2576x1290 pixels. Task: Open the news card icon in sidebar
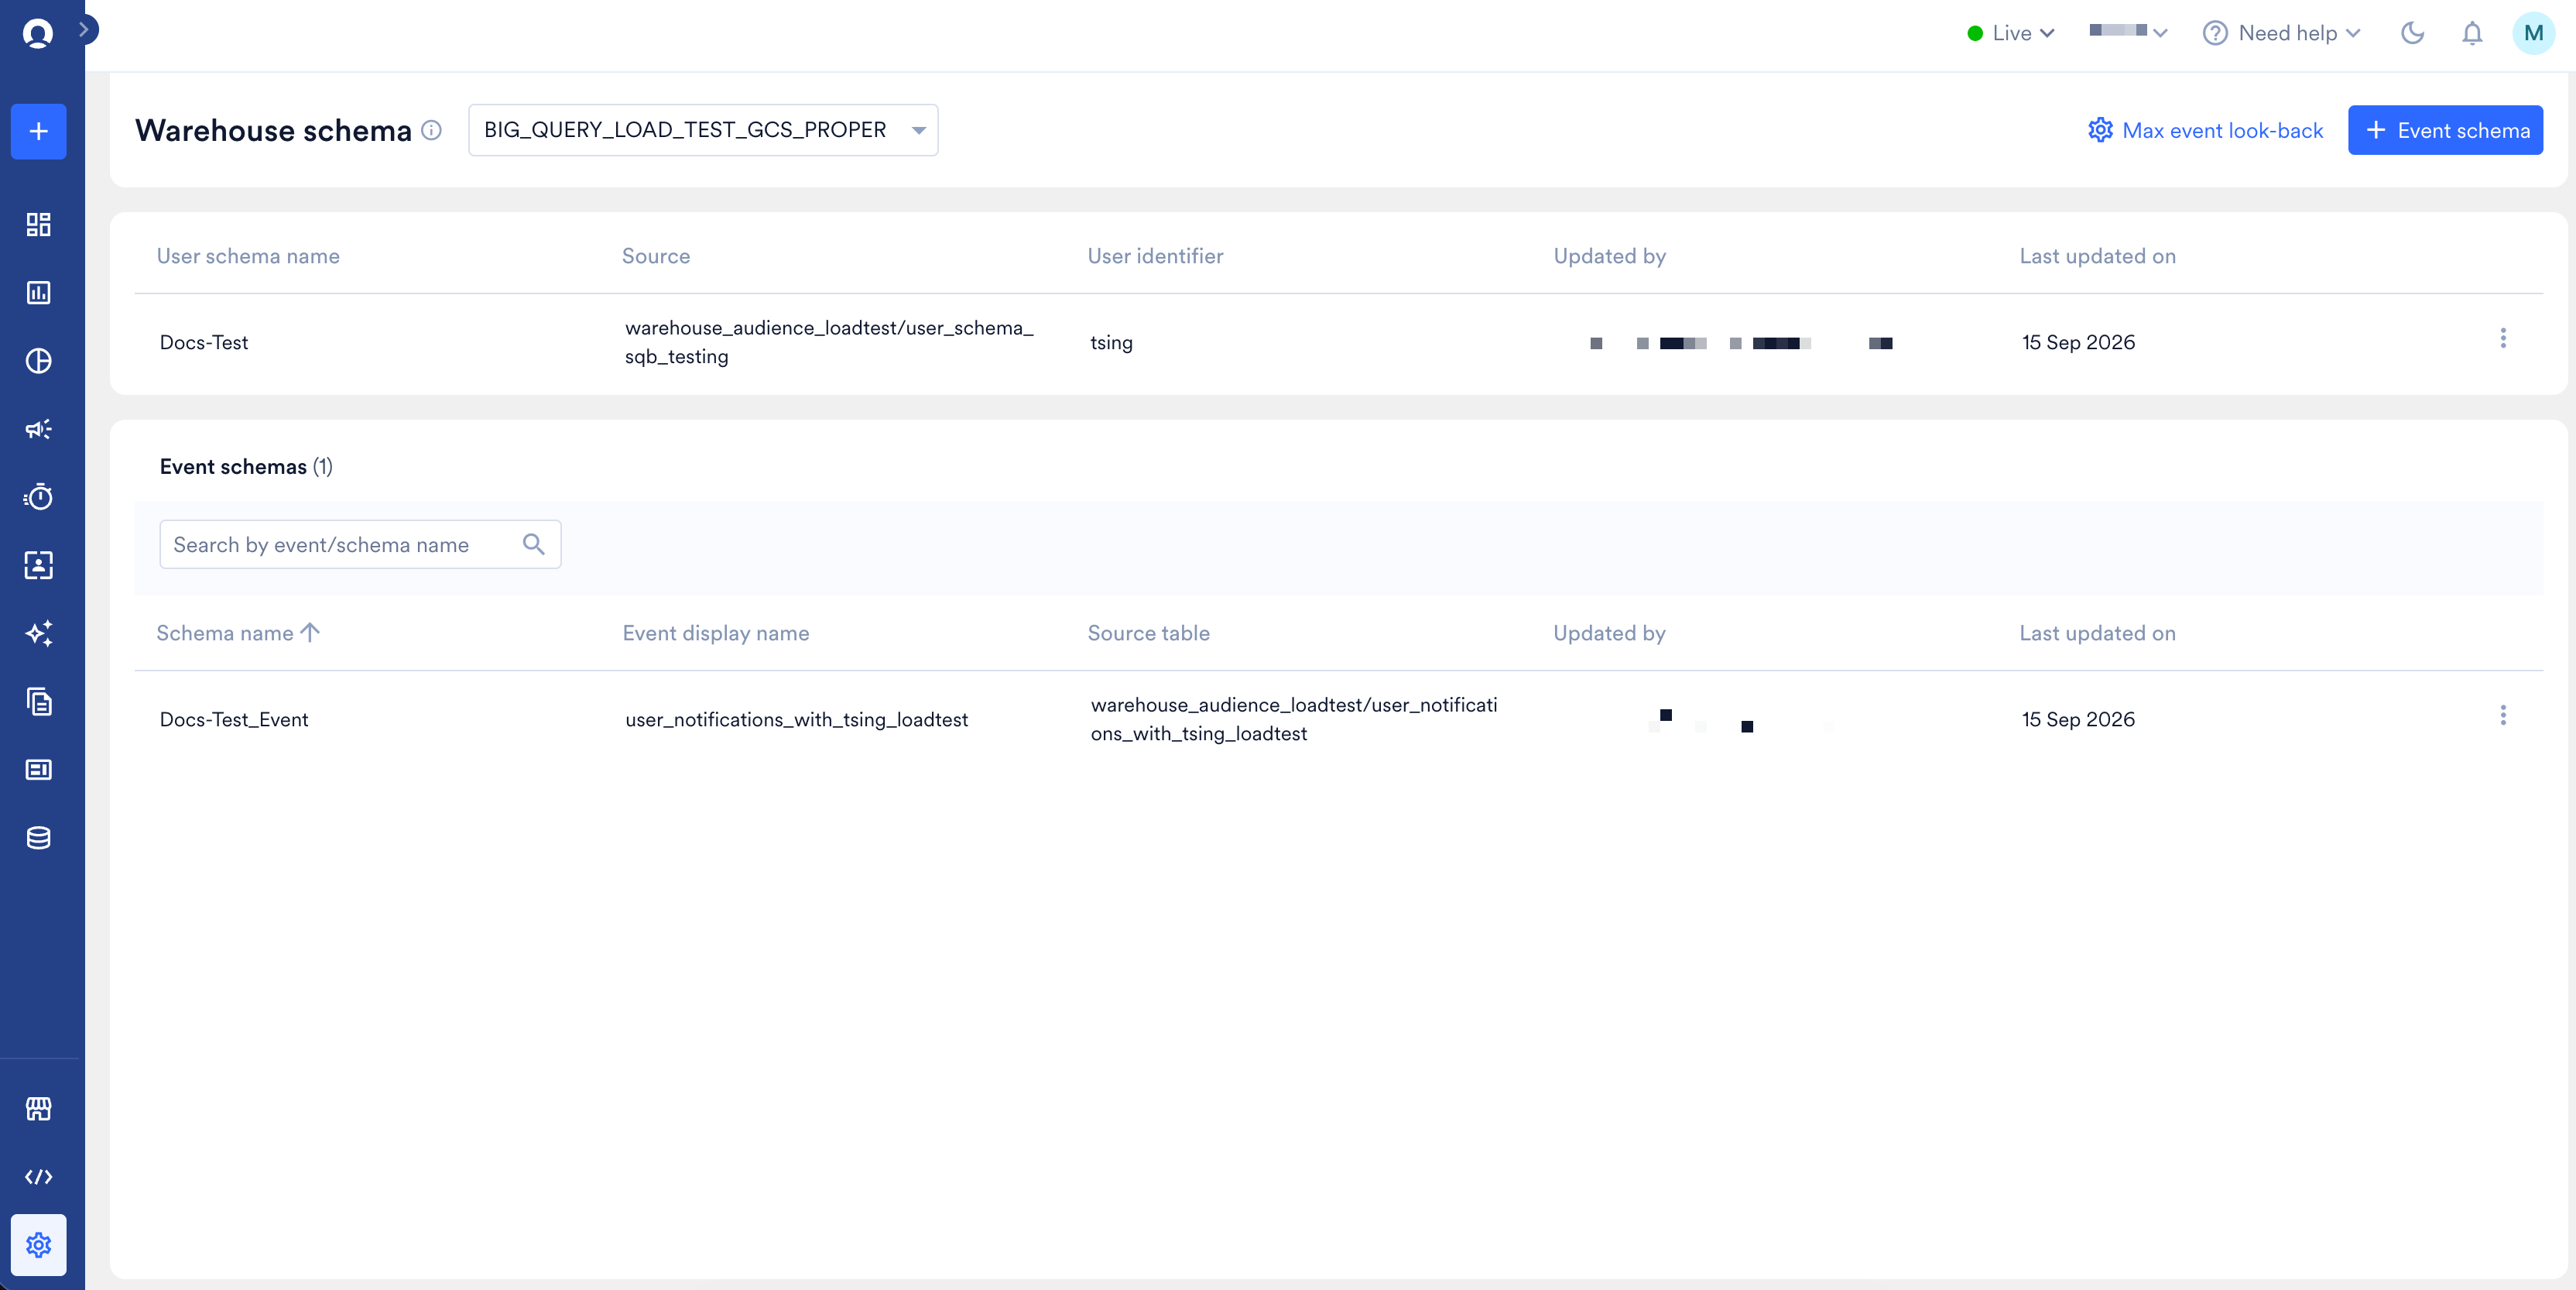[38, 769]
